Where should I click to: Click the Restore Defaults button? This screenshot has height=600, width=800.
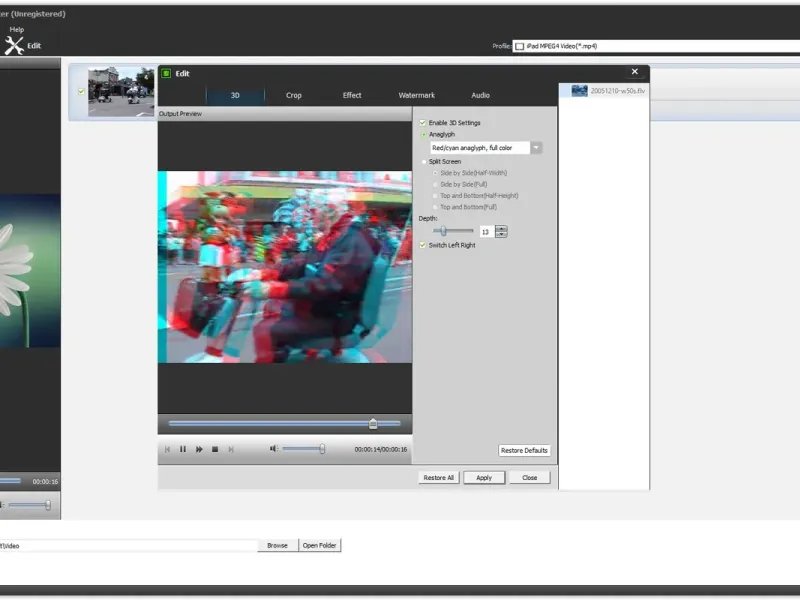524,451
